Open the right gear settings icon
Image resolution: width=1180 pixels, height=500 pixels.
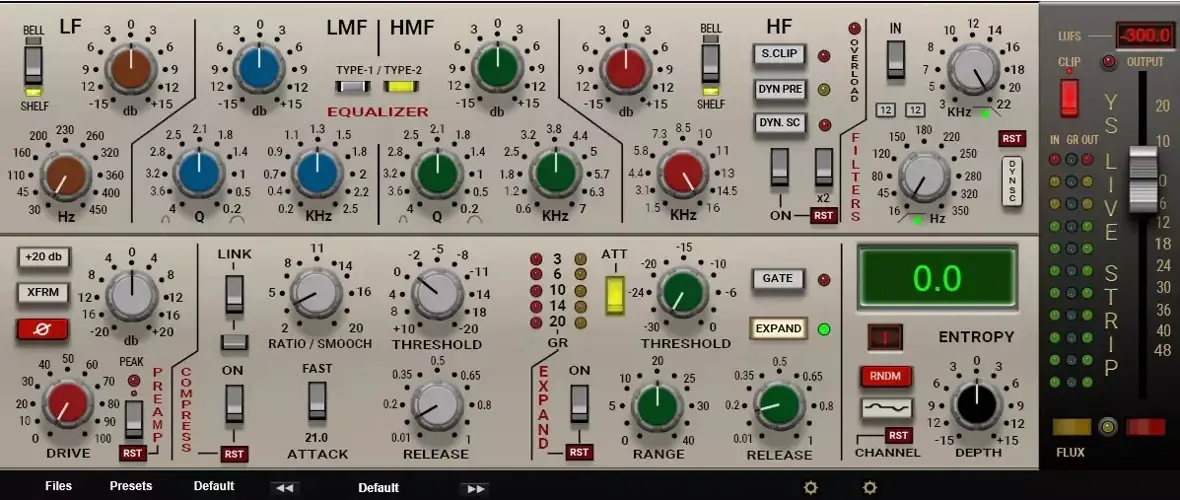pyautogui.click(x=870, y=488)
